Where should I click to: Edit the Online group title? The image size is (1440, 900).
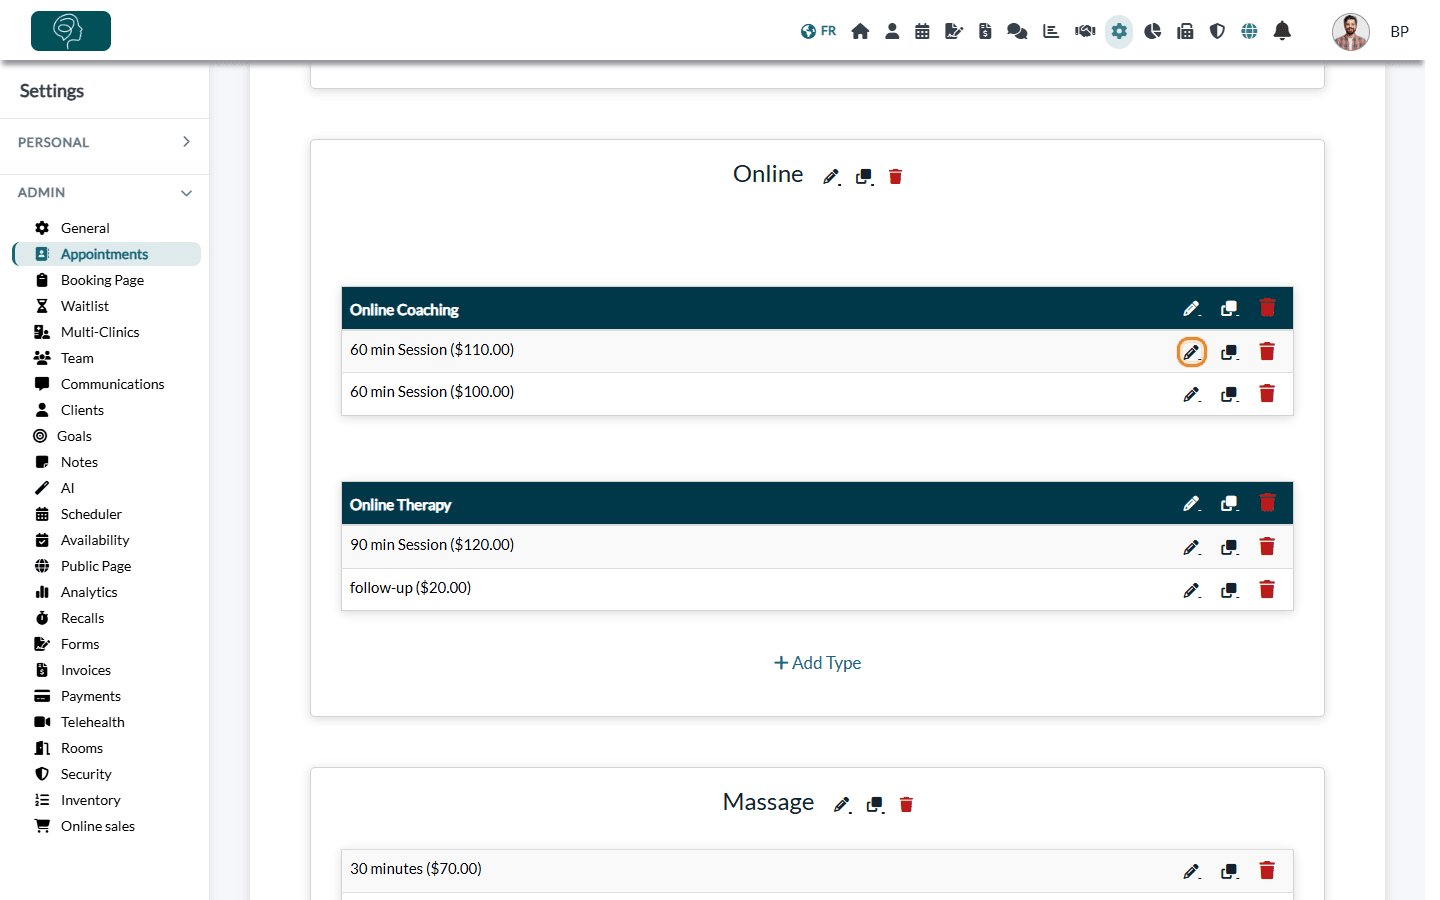point(831,177)
